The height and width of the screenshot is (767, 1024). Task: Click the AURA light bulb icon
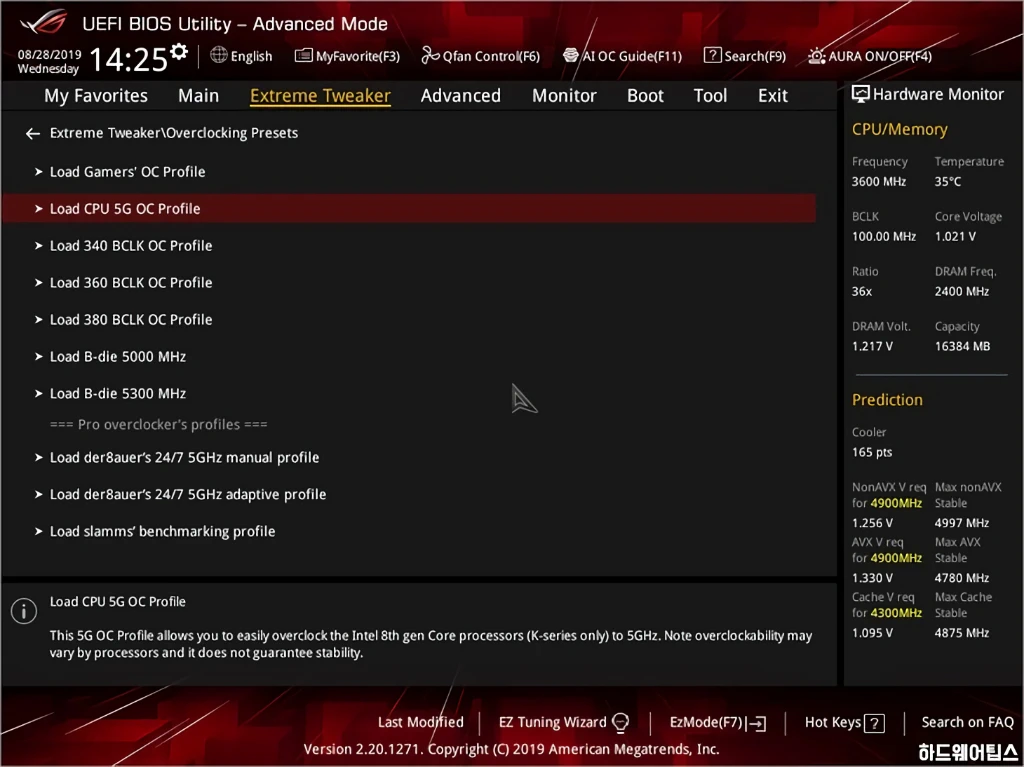816,56
